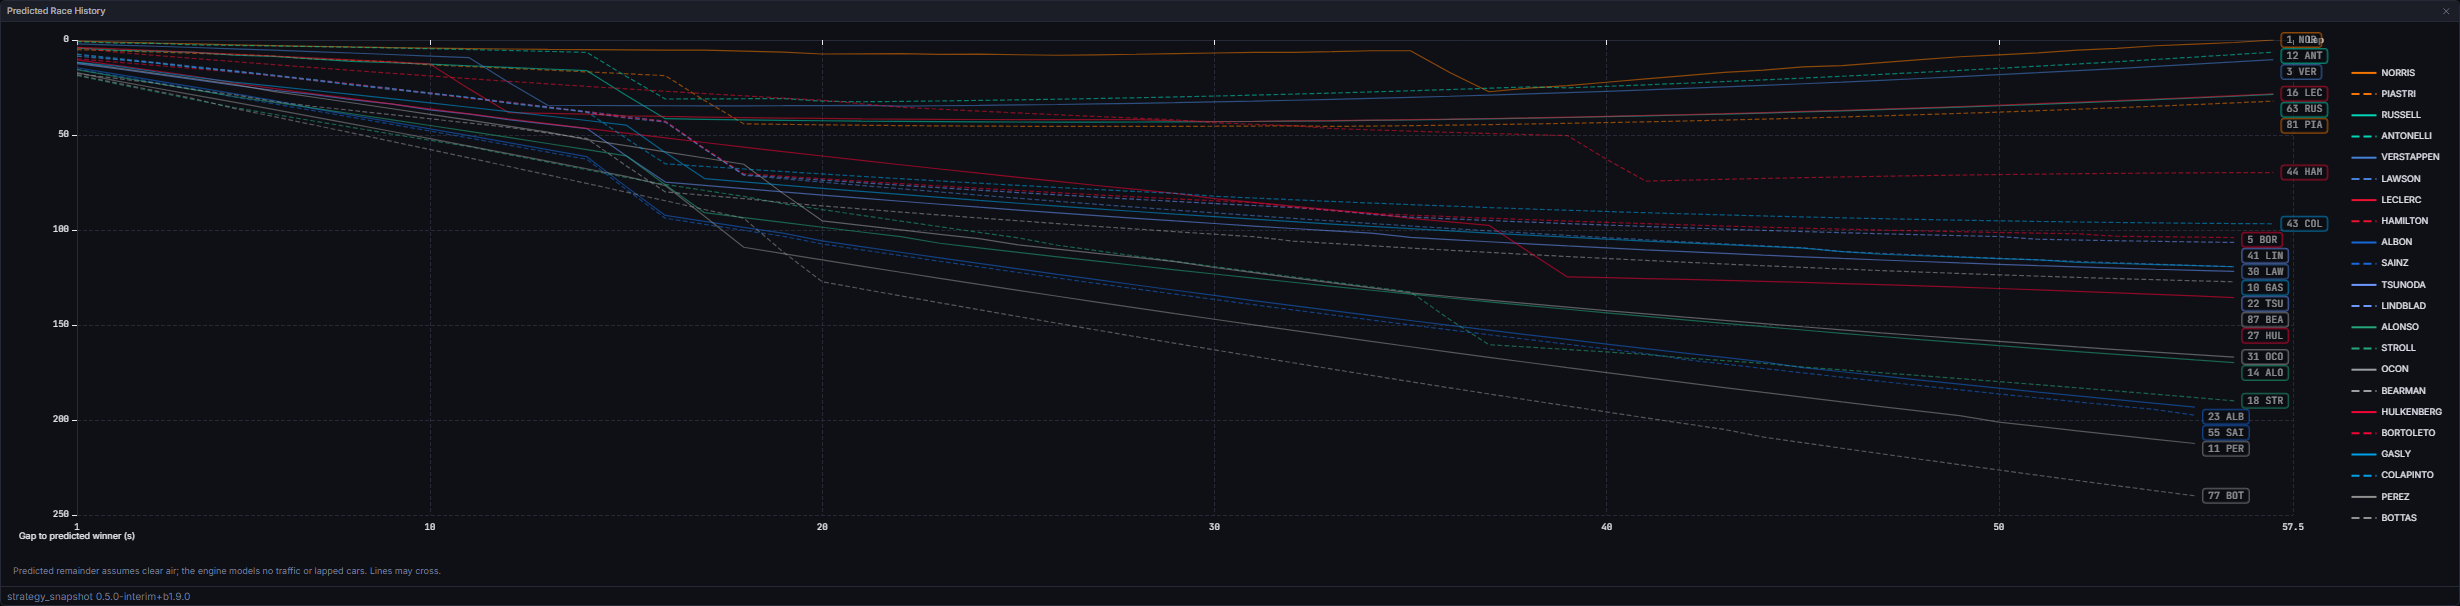2460x606 pixels.
Task: Toggle GASLY series in legend
Action: (2381, 454)
